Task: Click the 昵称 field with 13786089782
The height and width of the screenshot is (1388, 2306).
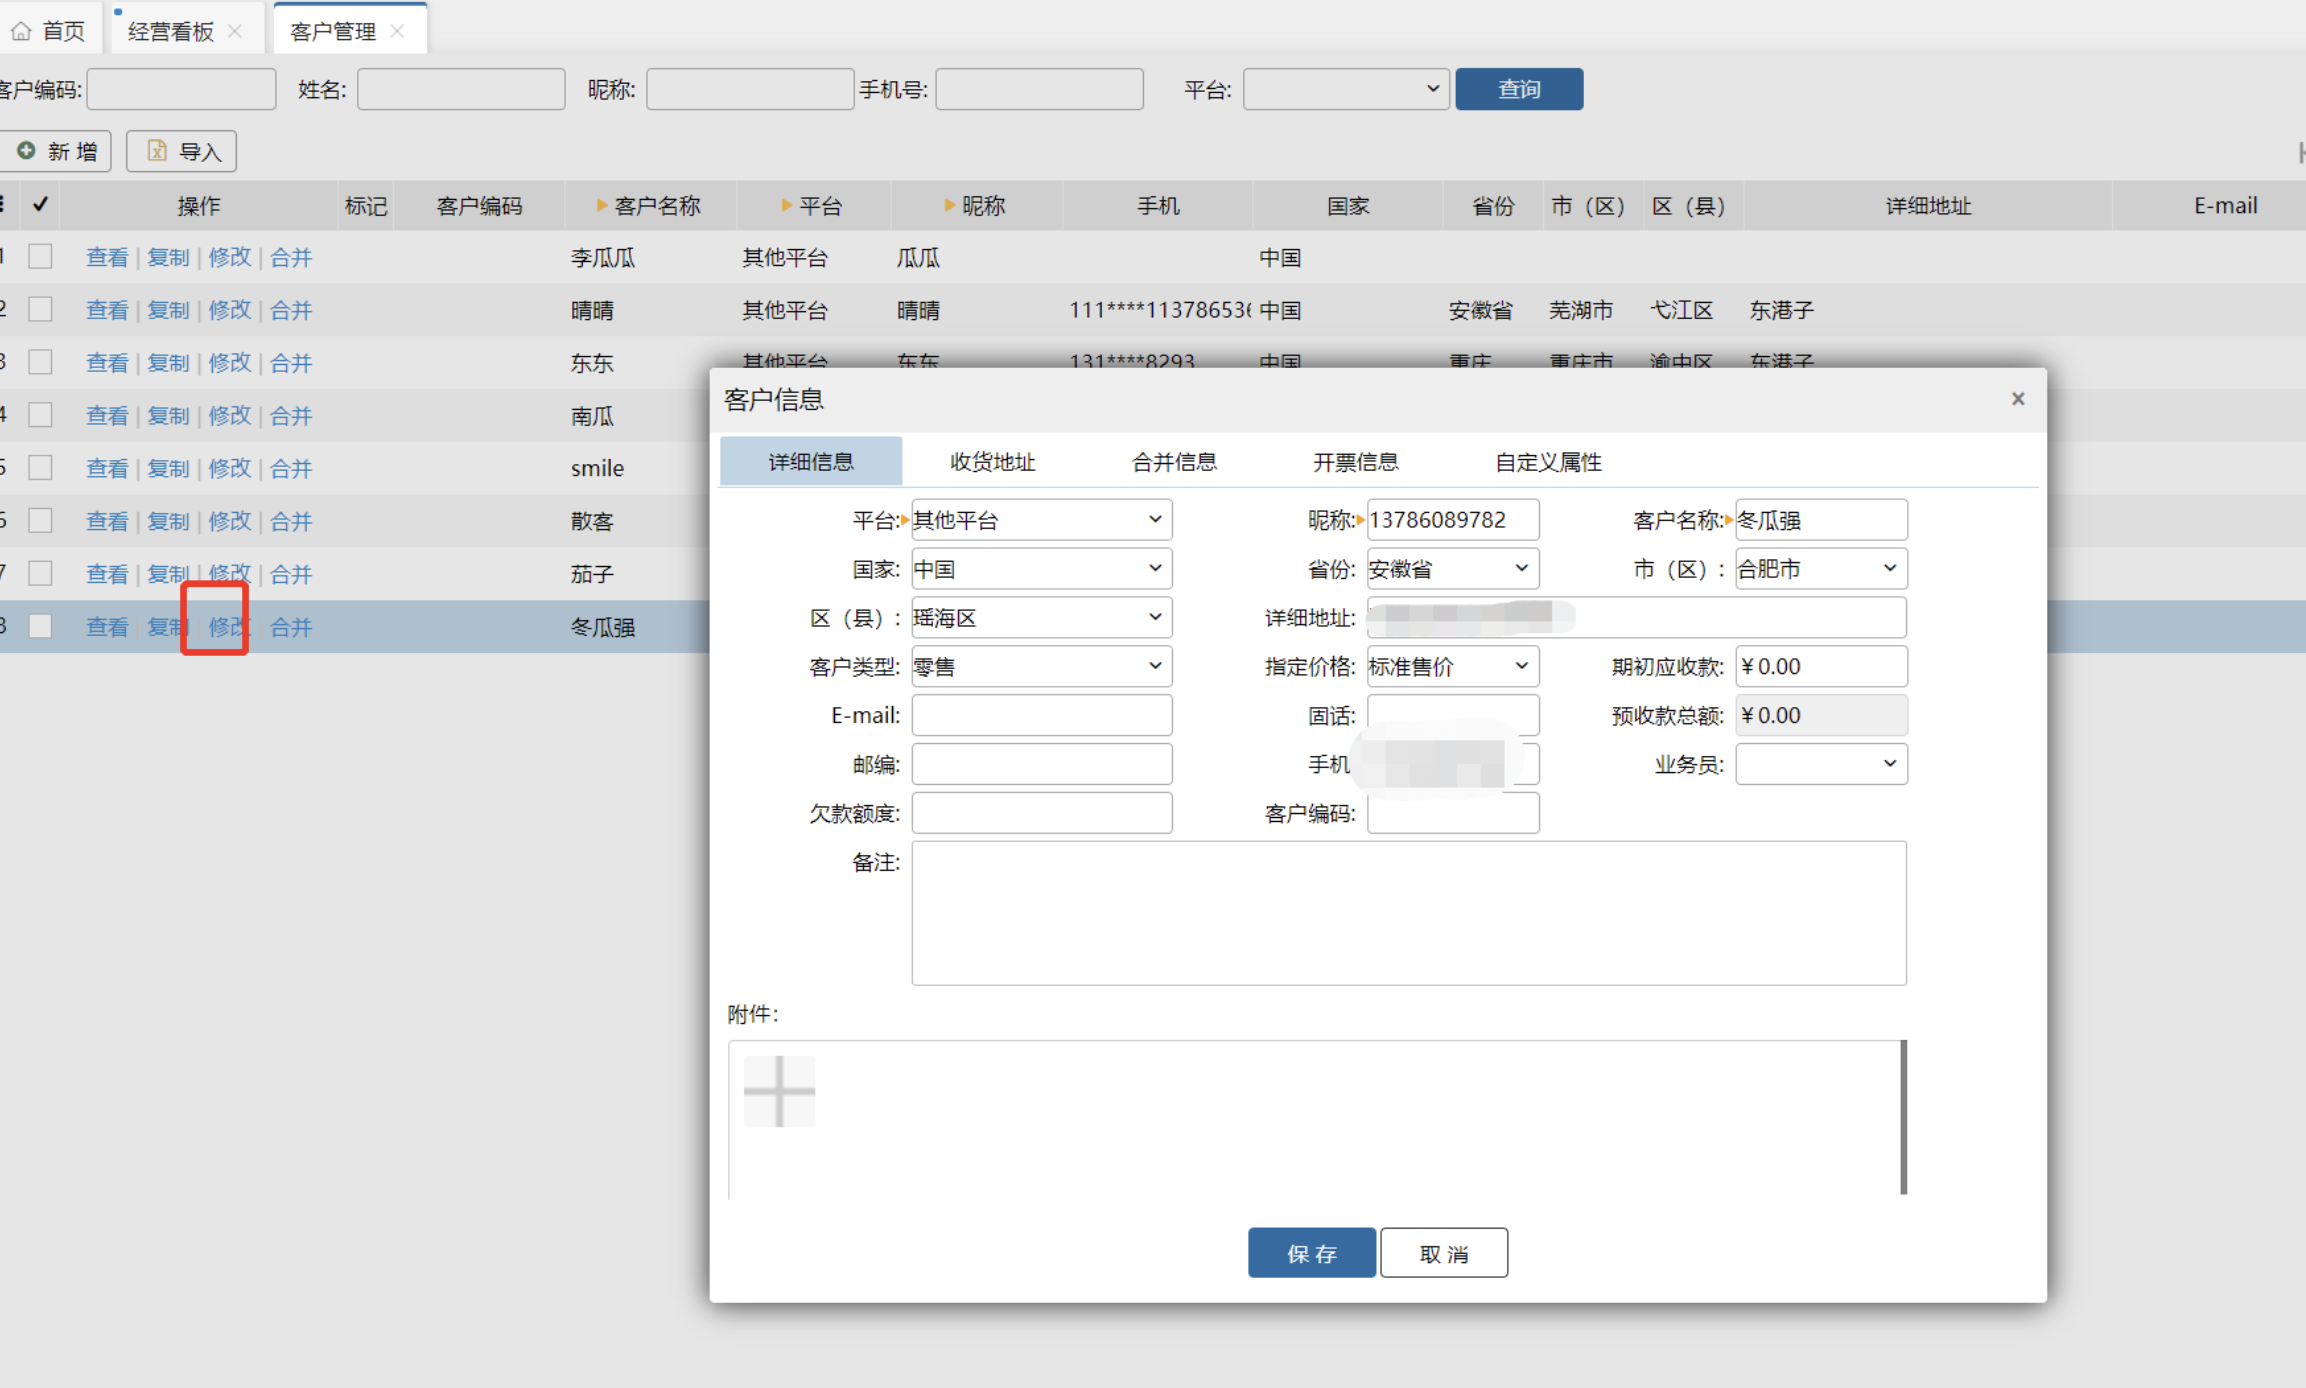Action: (1452, 519)
